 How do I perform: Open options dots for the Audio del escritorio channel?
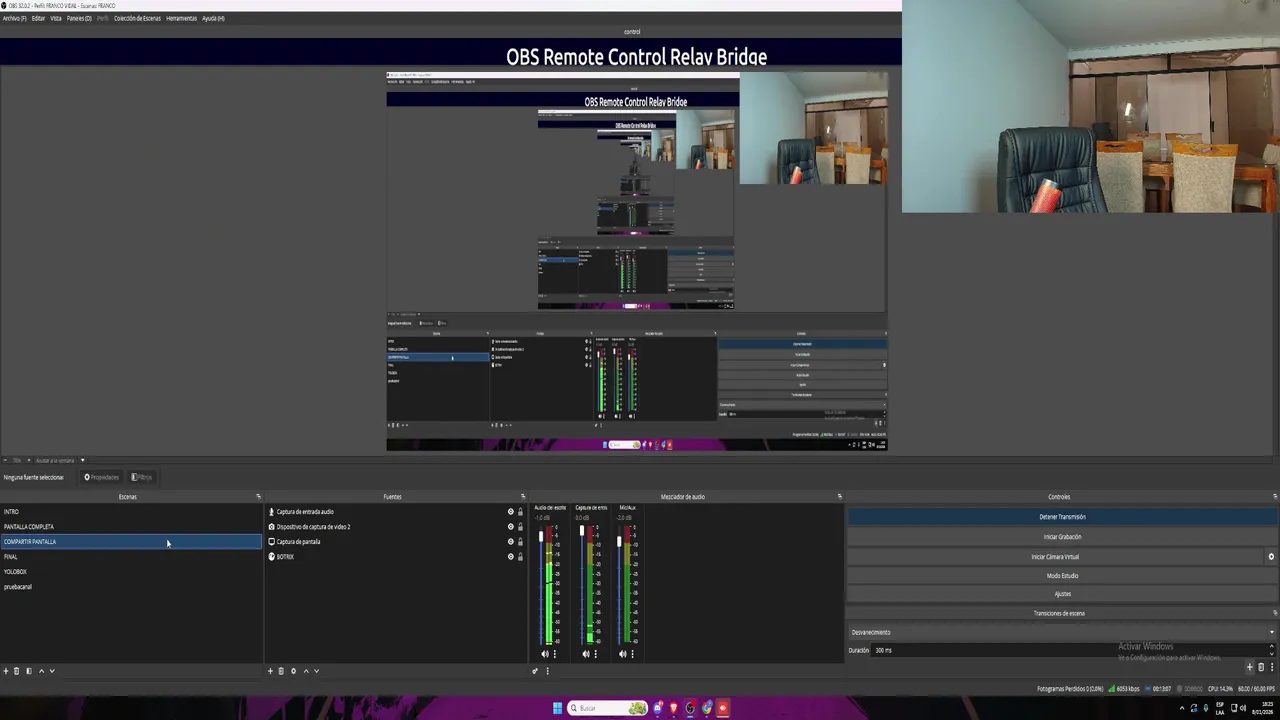555,654
